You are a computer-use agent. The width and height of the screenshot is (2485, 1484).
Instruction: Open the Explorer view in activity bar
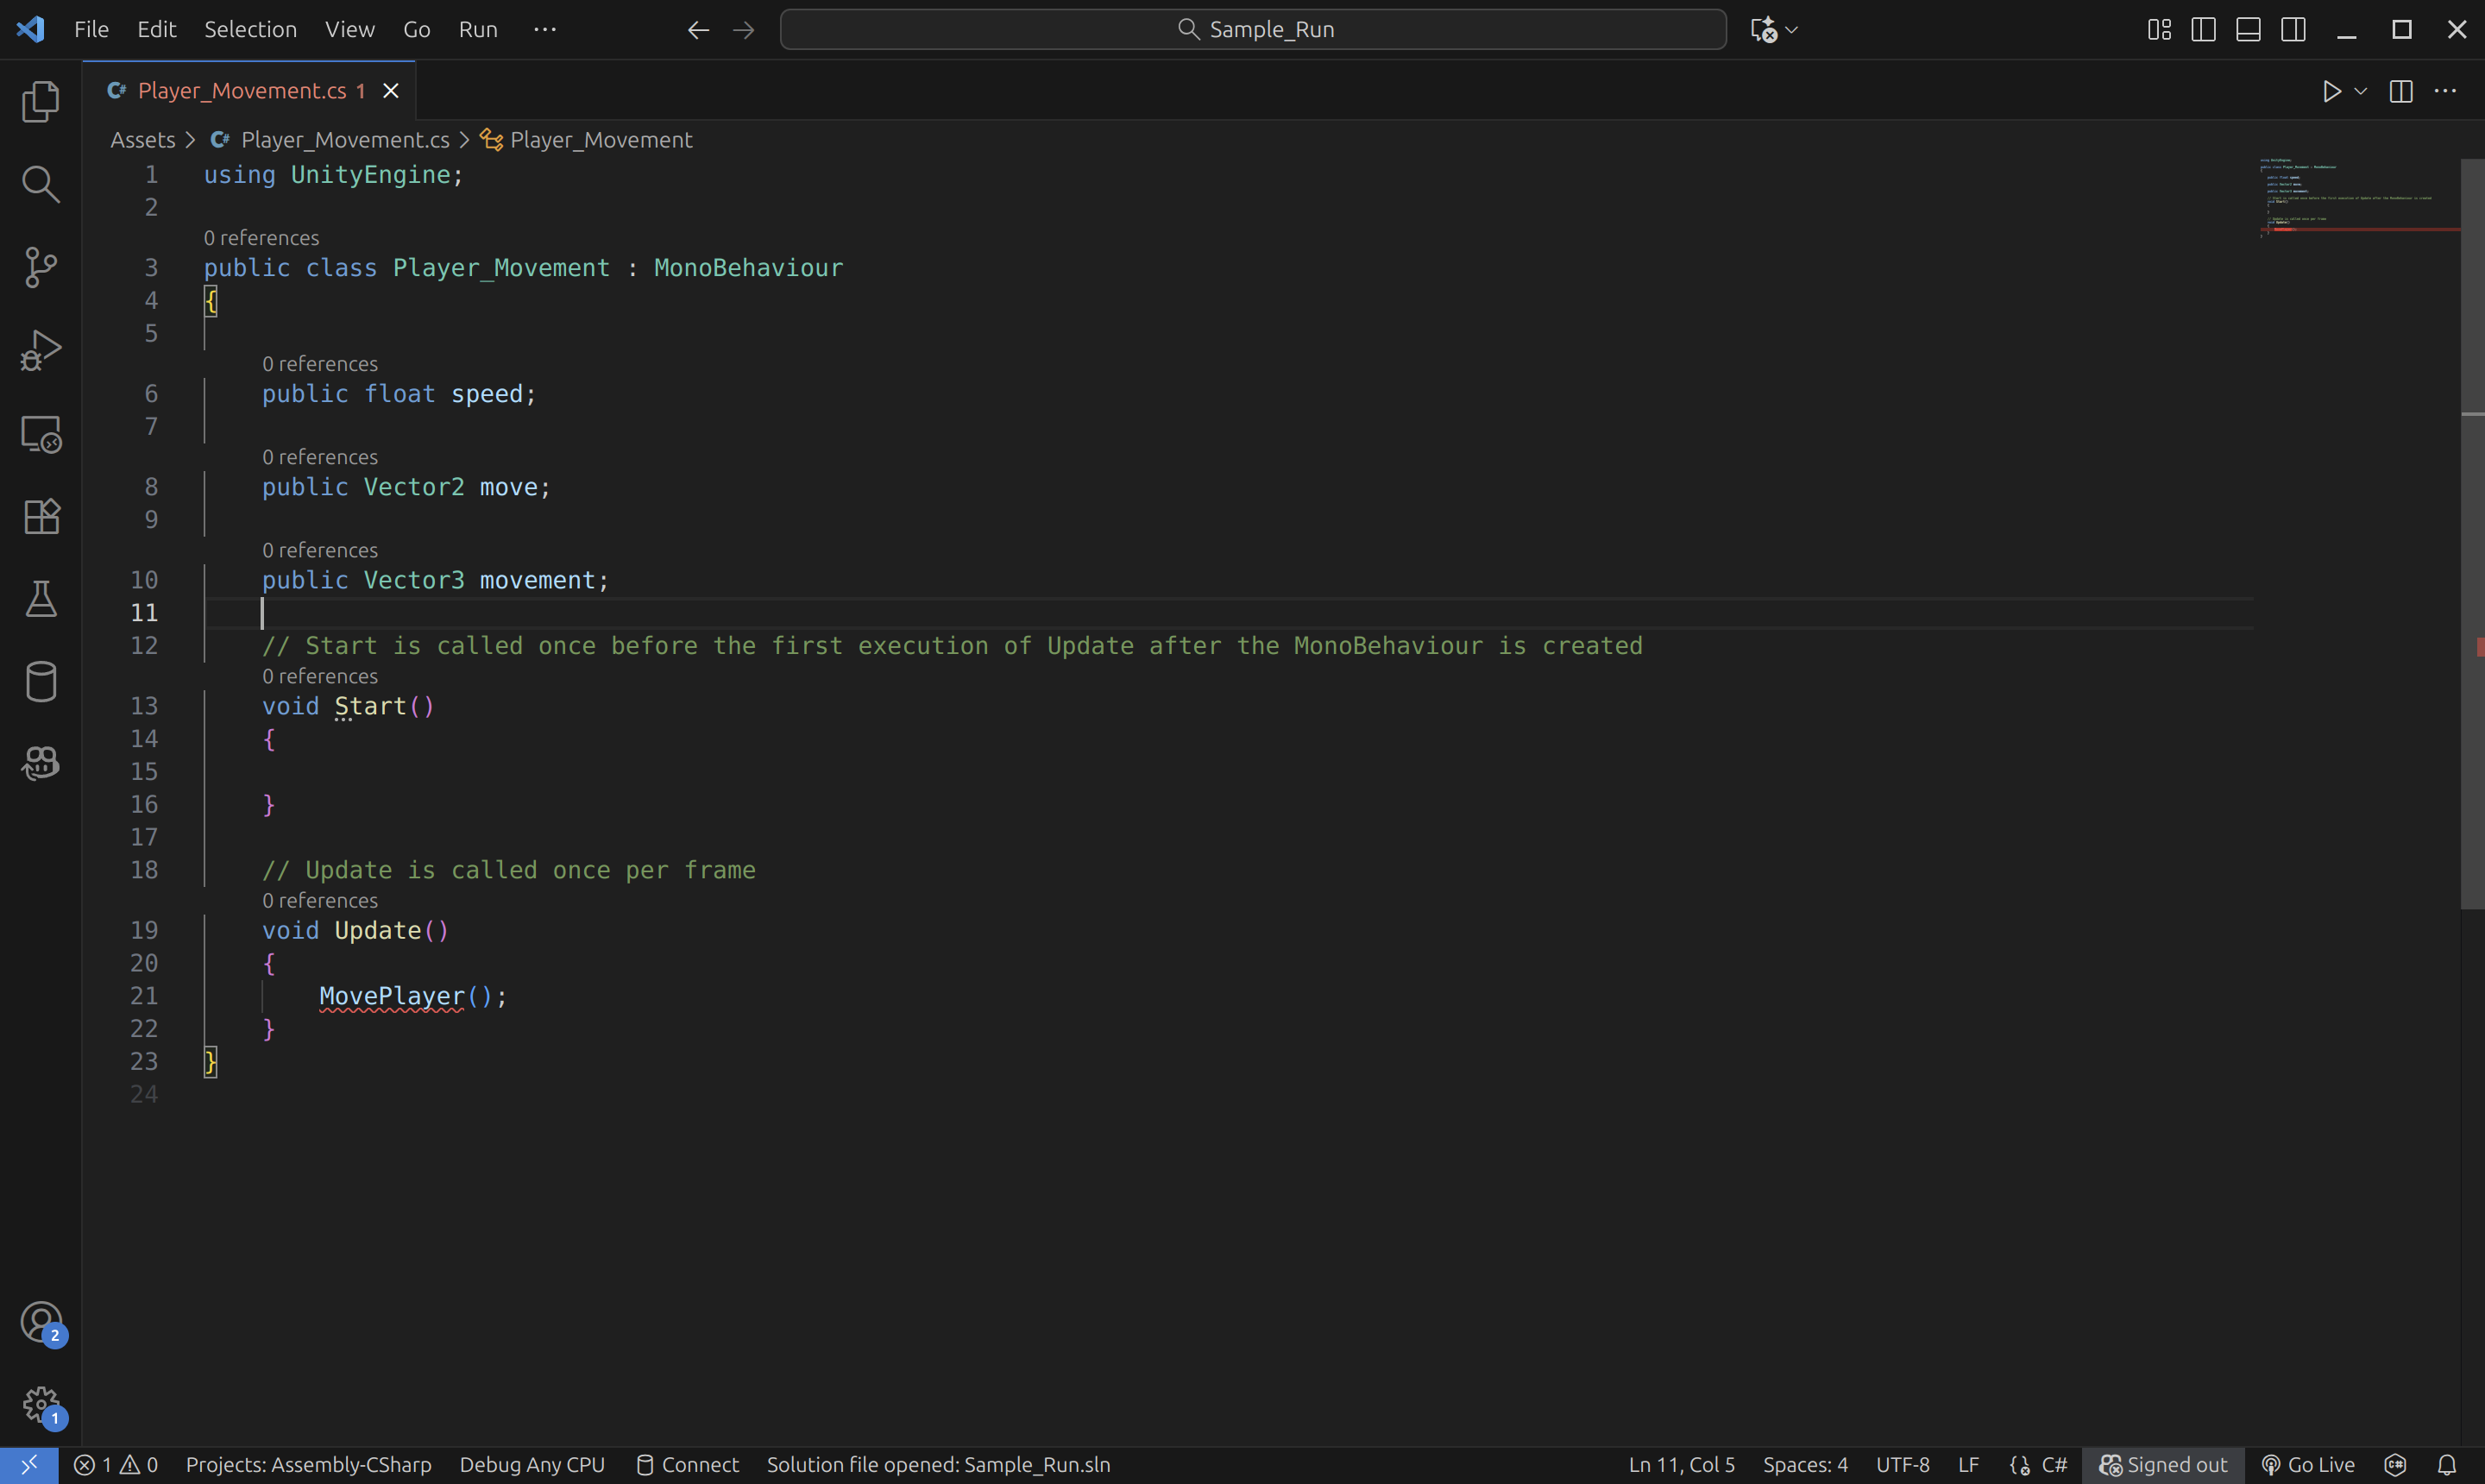pos(41,102)
